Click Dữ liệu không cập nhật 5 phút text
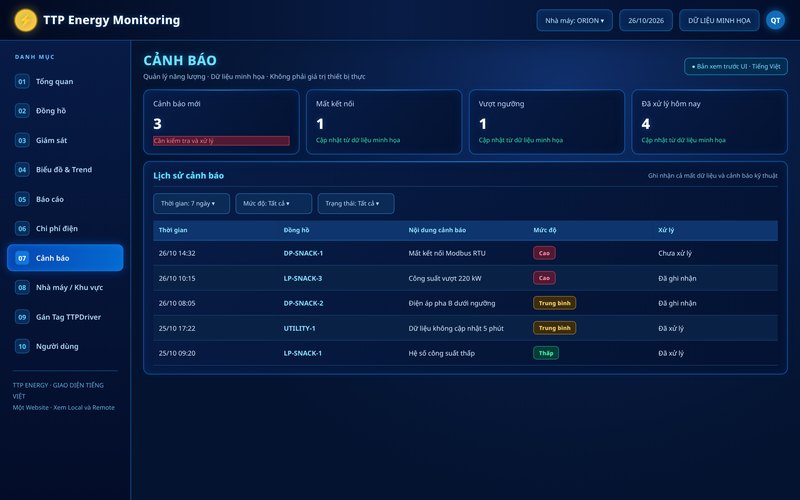The height and width of the screenshot is (500, 800). click(456, 328)
